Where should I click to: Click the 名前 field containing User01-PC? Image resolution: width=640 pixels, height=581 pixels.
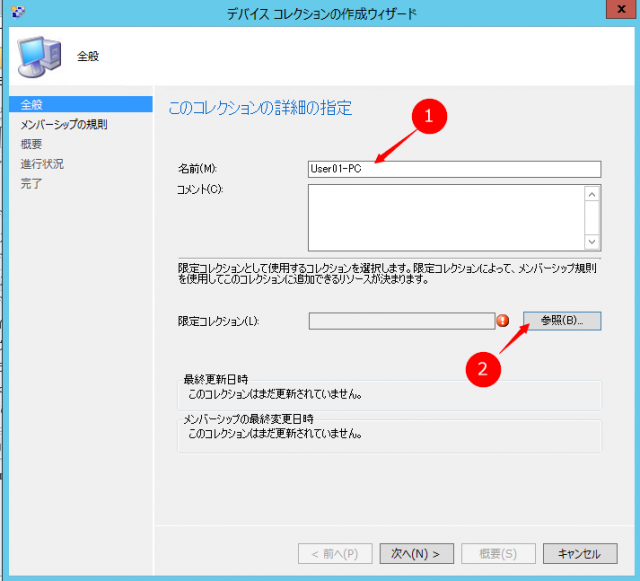click(454, 169)
